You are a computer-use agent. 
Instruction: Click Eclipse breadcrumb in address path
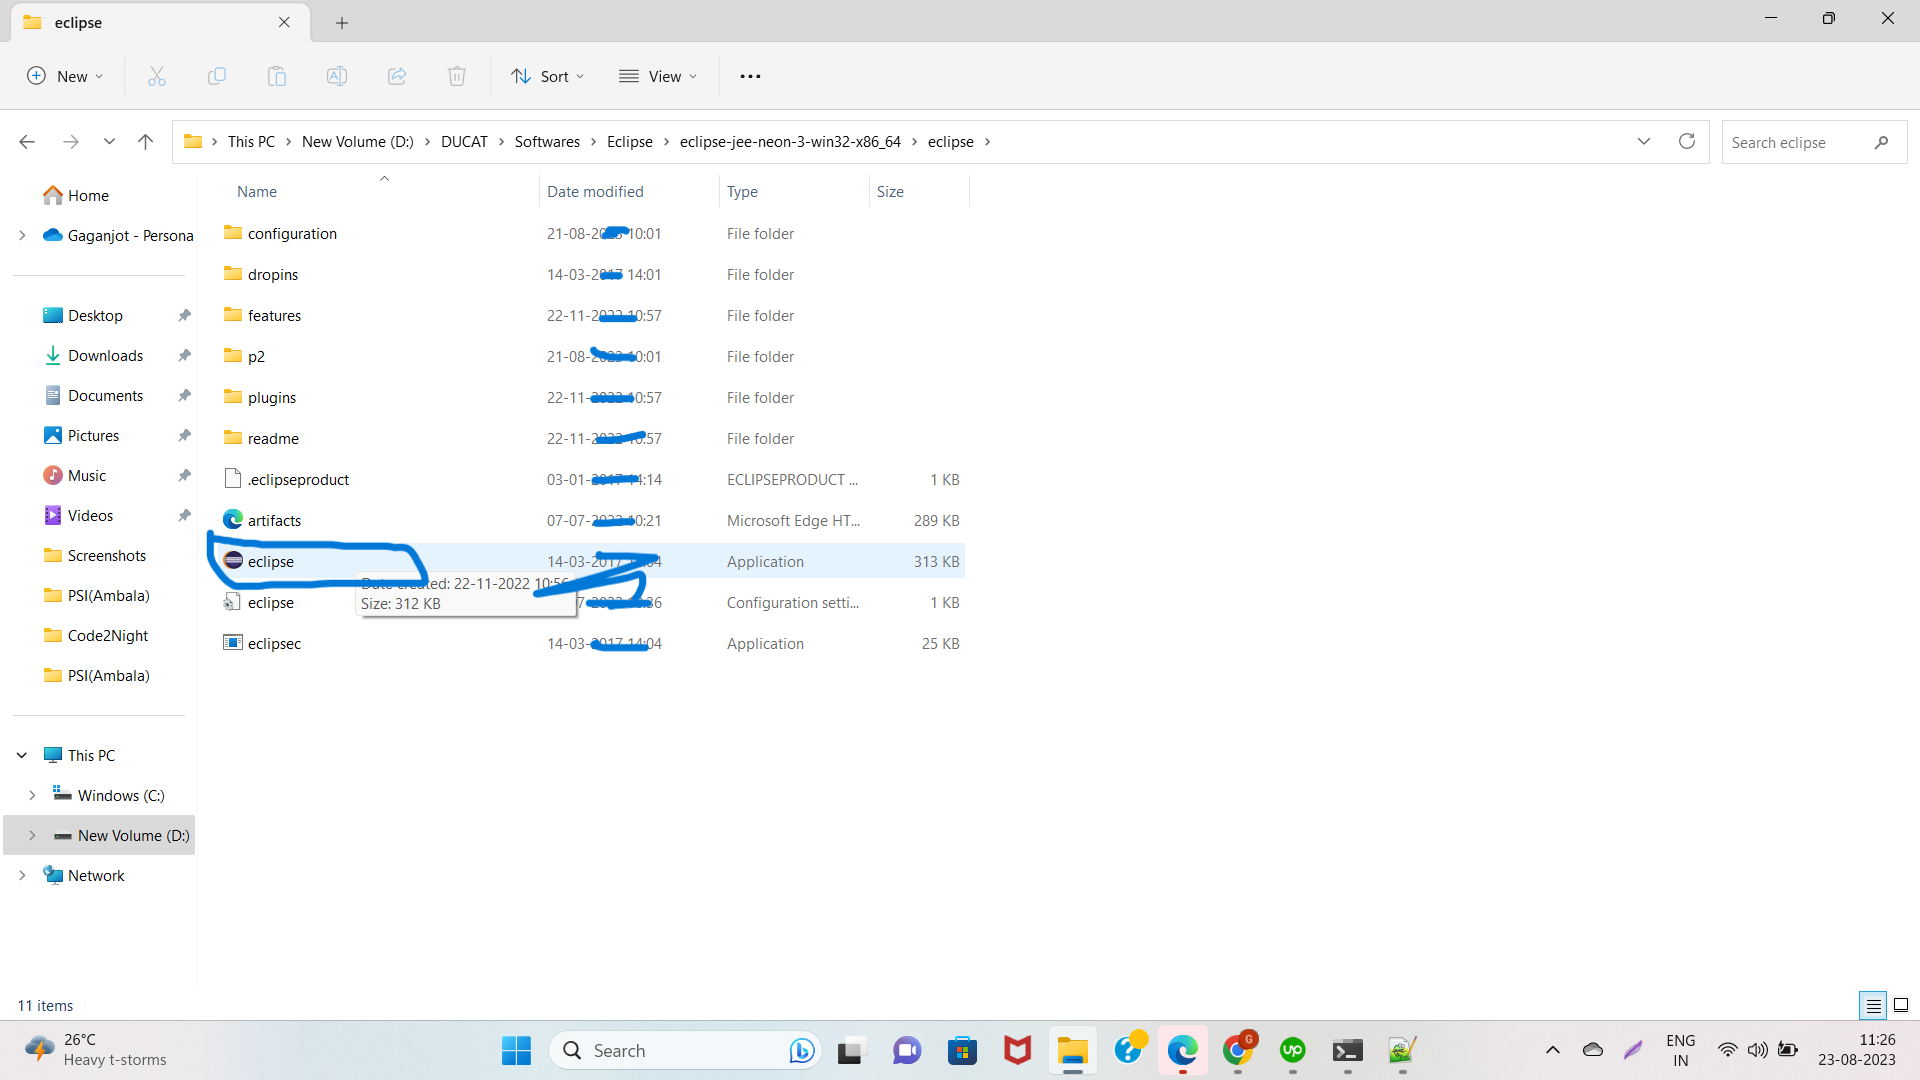click(x=629, y=142)
